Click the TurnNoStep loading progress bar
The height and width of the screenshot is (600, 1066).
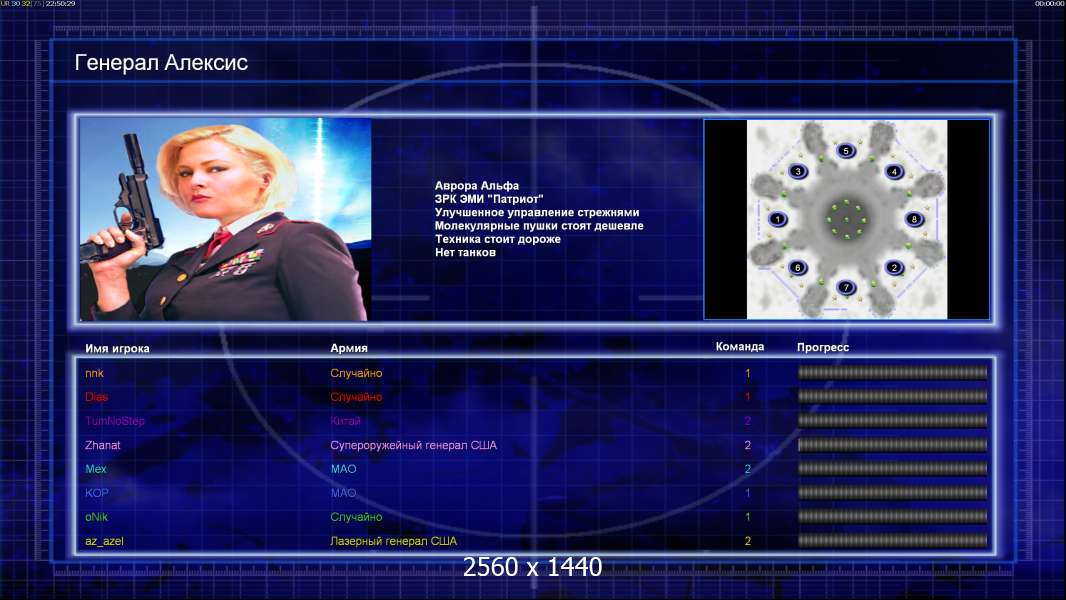pos(893,421)
